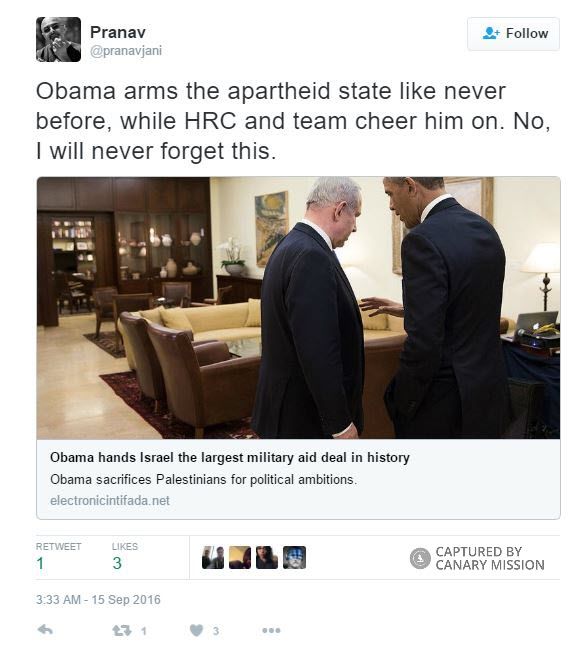The width and height of the screenshot is (584, 661).
Task: Open the three-dot more options menu
Action: coord(271,631)
